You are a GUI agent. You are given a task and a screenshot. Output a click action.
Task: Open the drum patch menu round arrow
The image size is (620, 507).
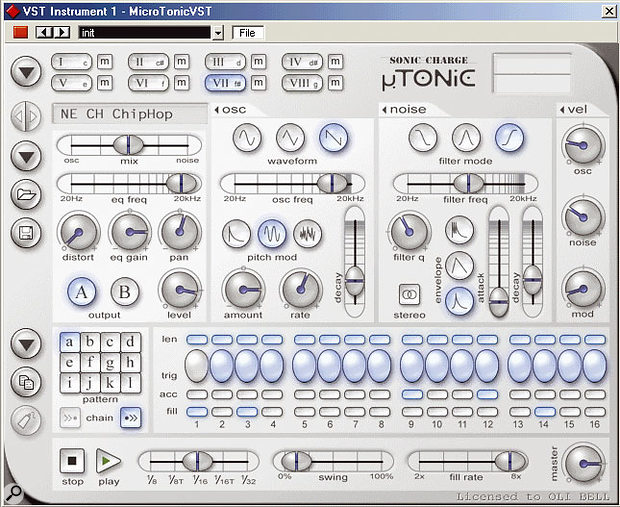point(26,156)
